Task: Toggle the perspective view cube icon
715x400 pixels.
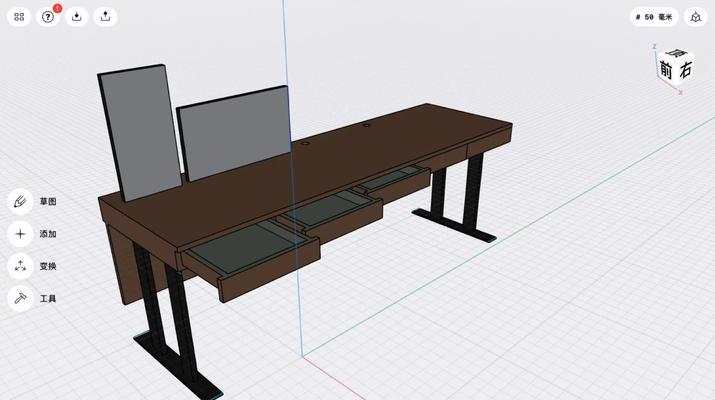Action: (695, 17)
